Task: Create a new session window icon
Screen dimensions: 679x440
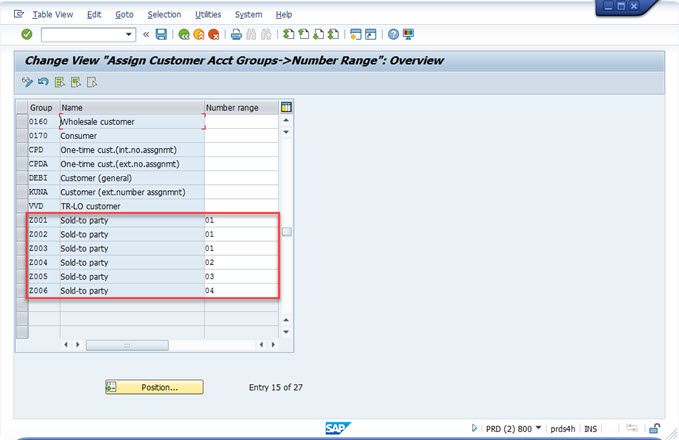Action: tap(356, 34)
